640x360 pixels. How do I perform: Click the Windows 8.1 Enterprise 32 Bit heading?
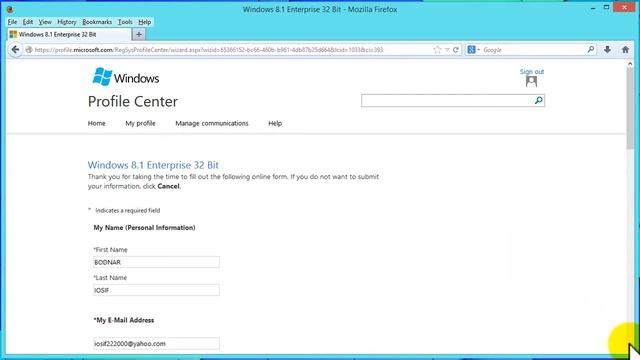(153, 165)
